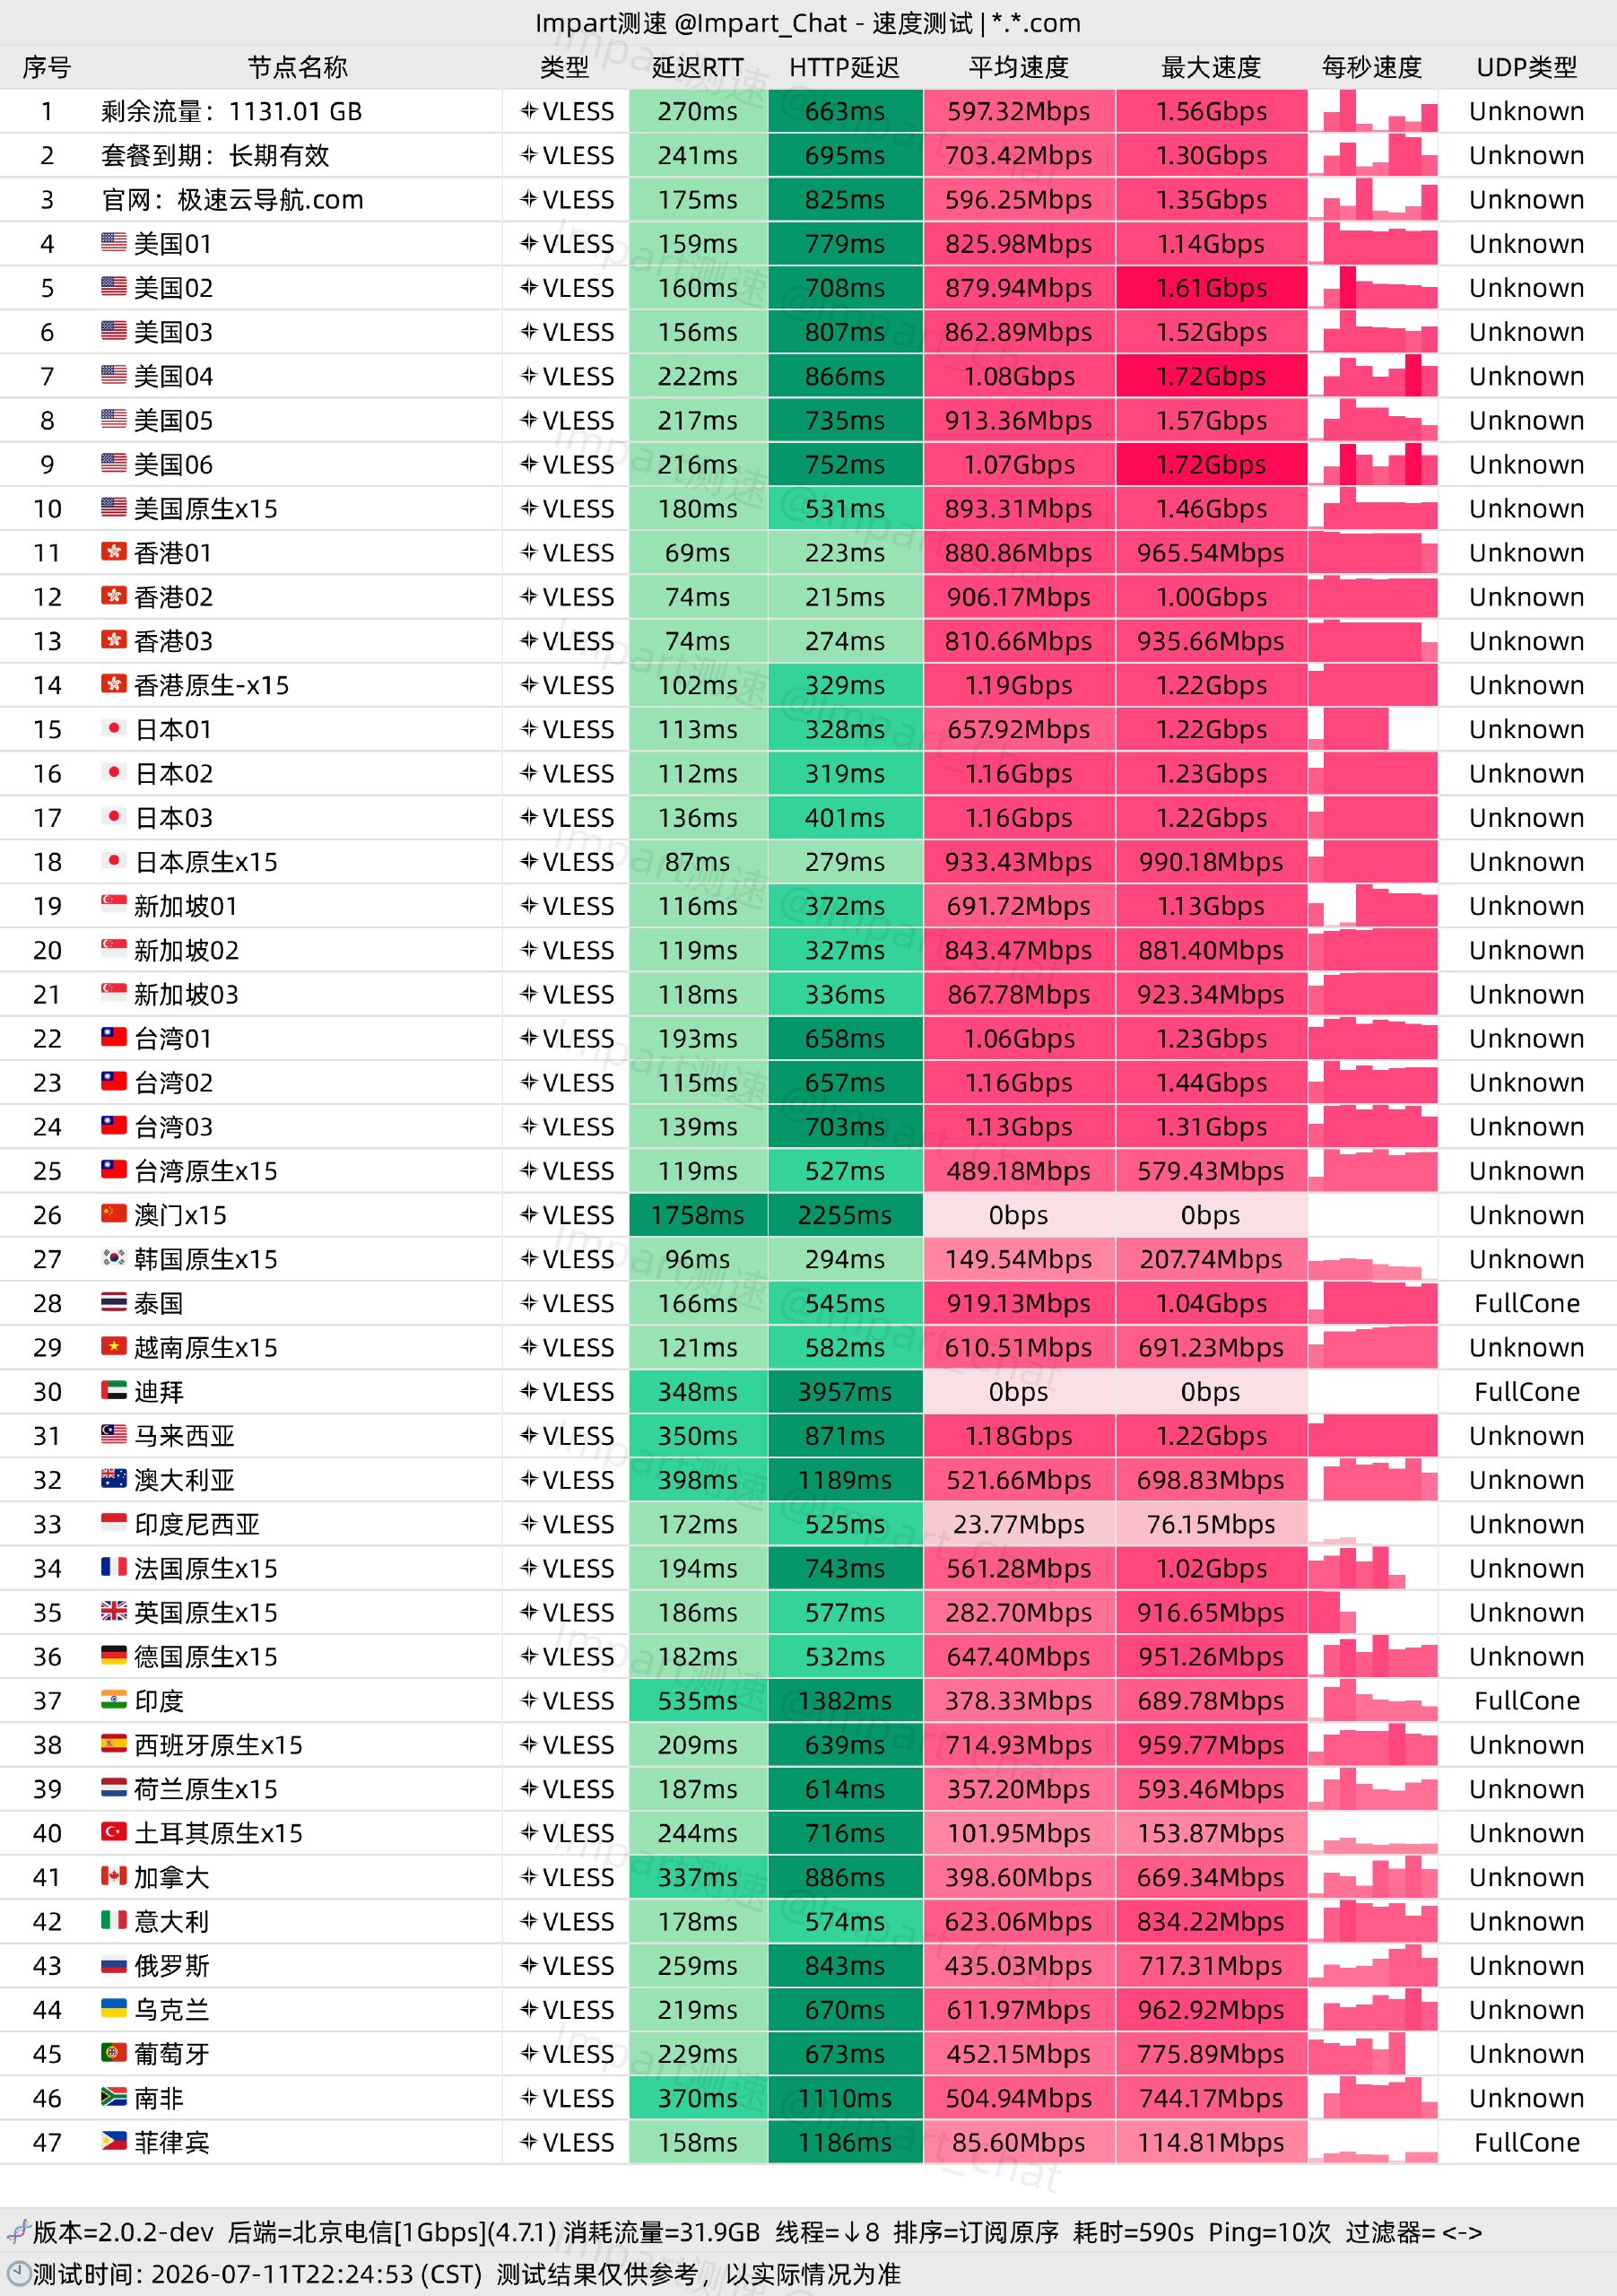This screenshot has height=2296, width=1617.
Task: Click the Japan flag next to 日本03
Action: [114, 817]
